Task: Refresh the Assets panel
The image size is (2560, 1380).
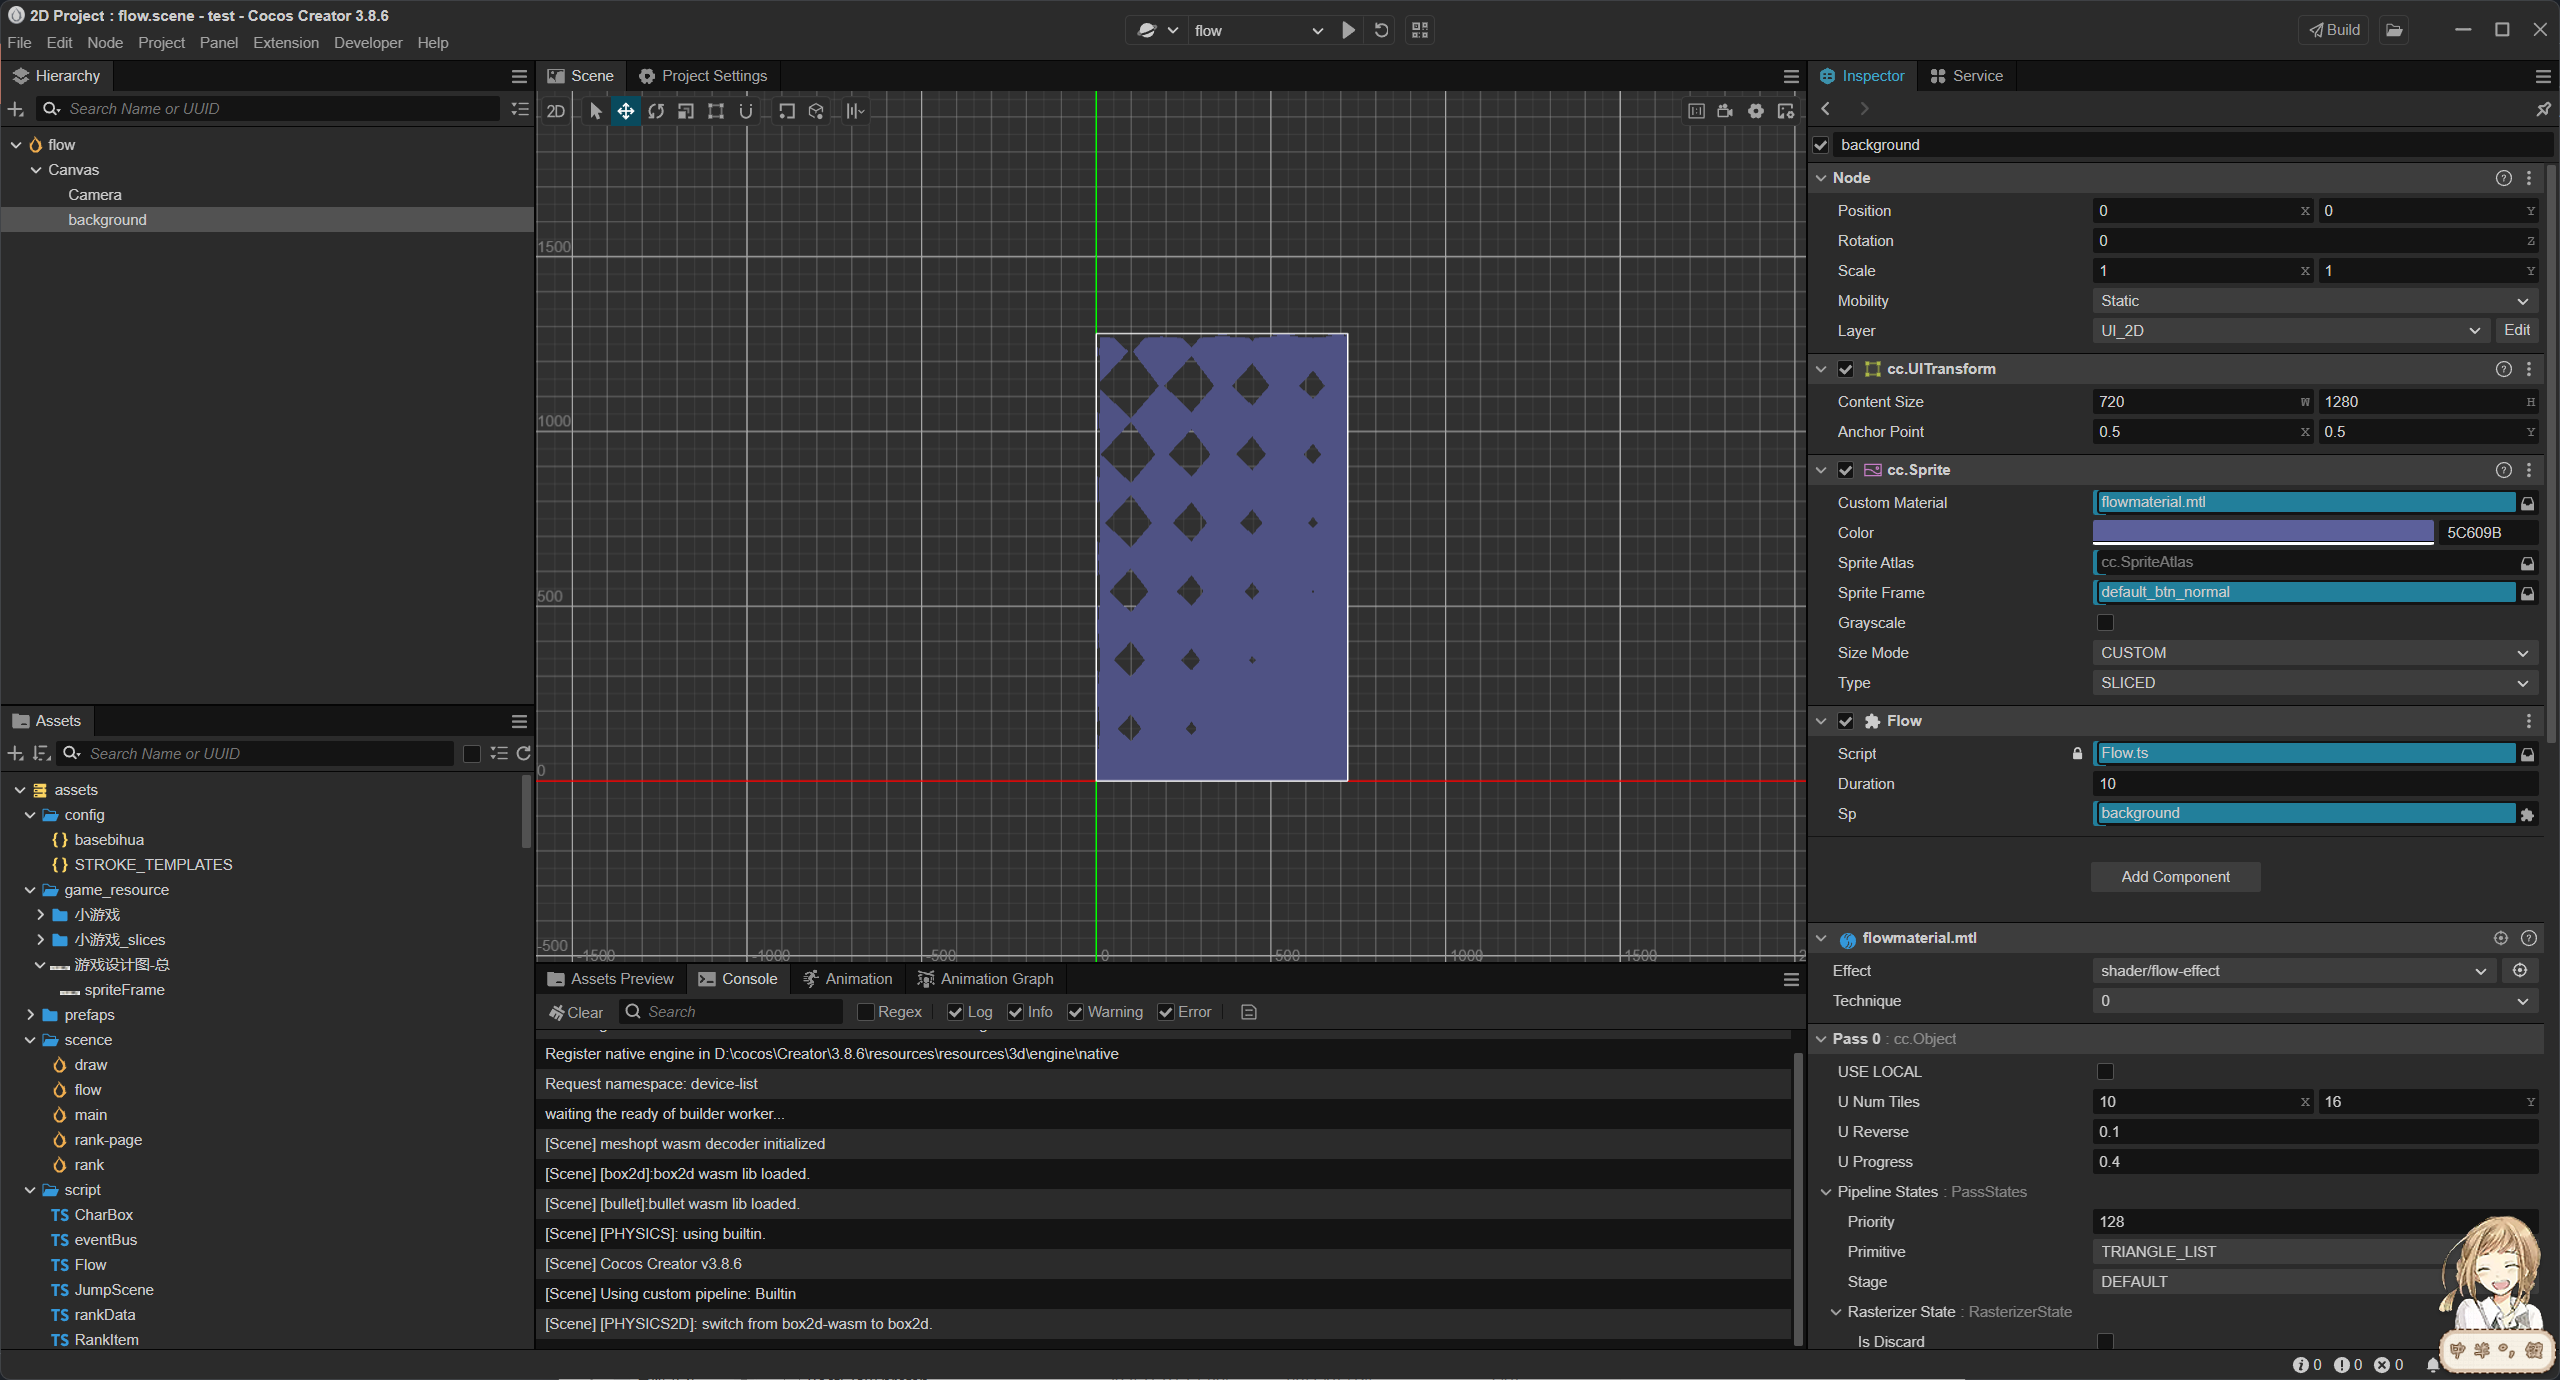Action: click(x=523, y=753)
